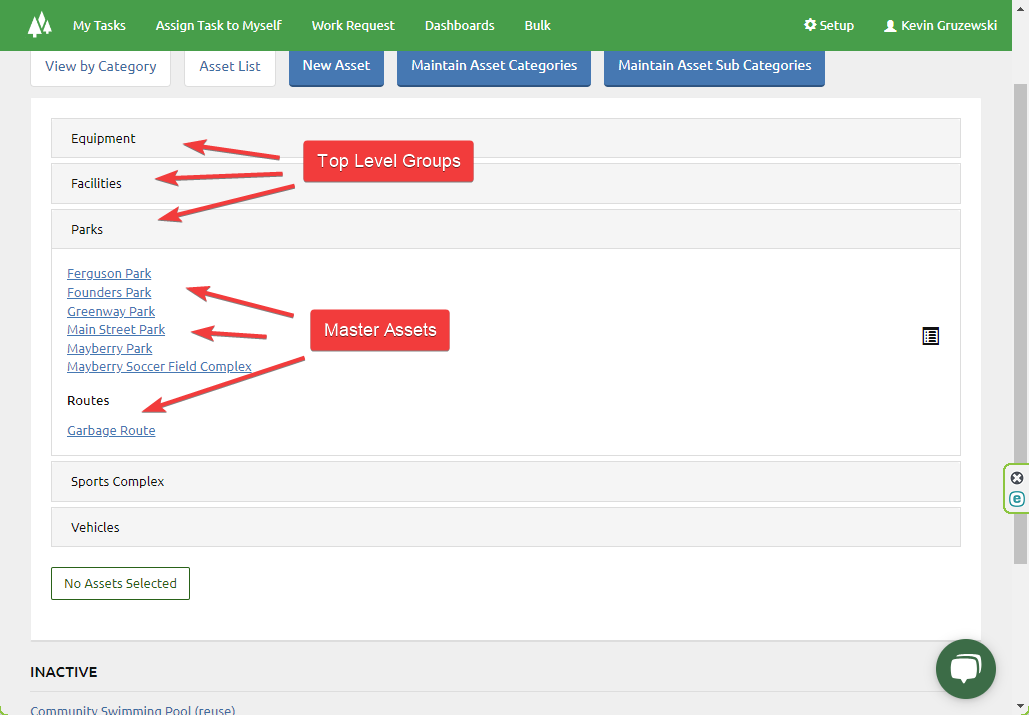This screenshot has width=1029, height=715.
Task: Open the Ferguson Park asset link
Action: point(109,274)
